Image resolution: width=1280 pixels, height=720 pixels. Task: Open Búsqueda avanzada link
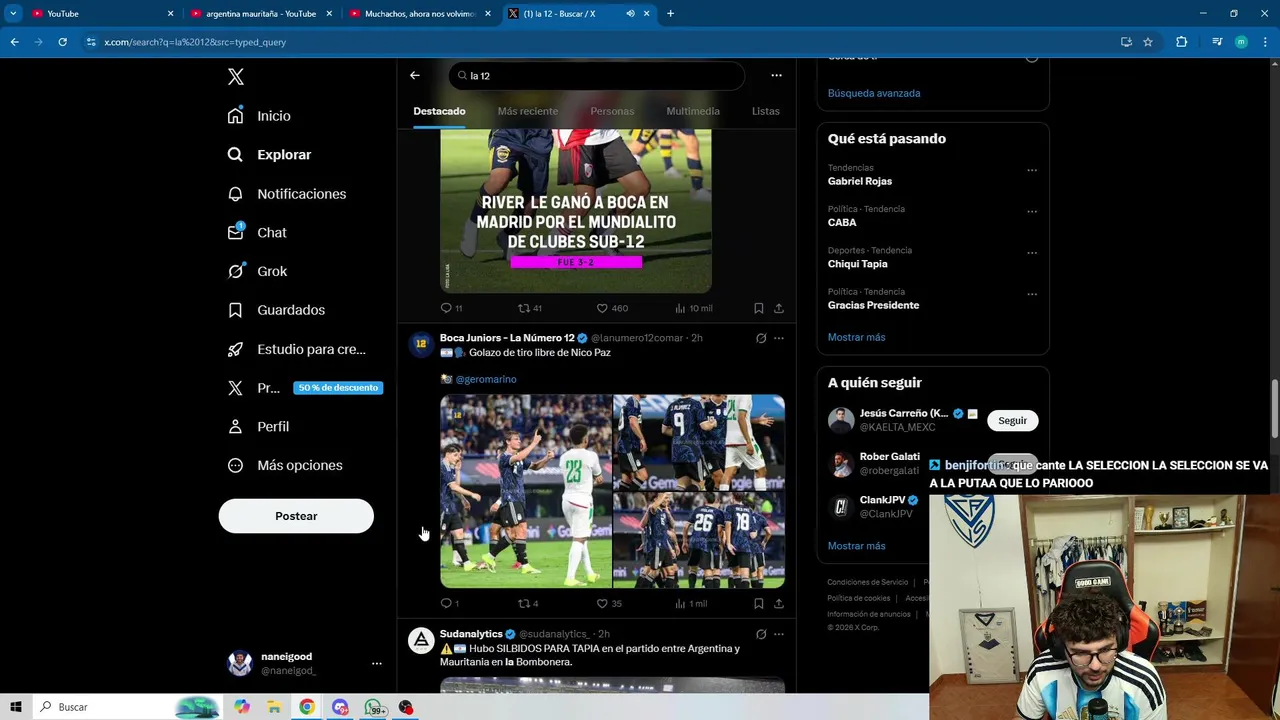tap(874, 93)
